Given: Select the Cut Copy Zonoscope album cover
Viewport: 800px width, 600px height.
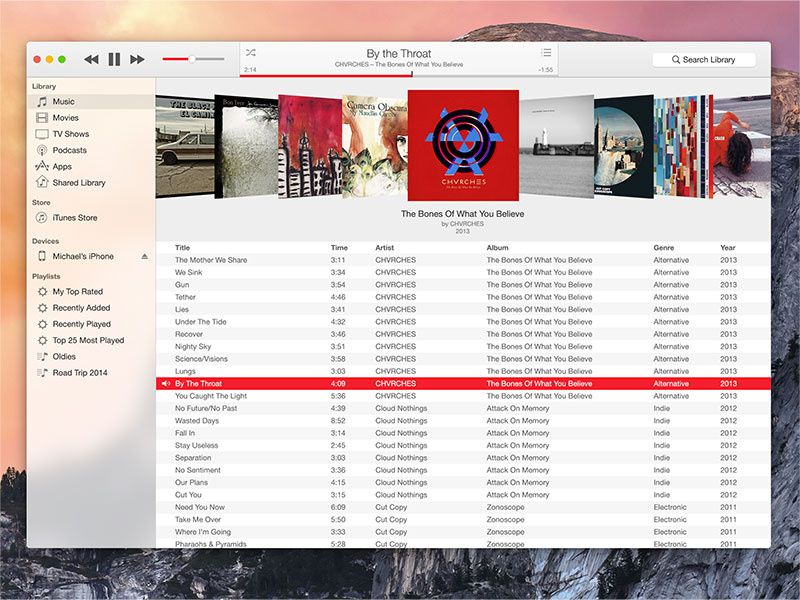Looking at the screenshot, I should click(624, 146).
